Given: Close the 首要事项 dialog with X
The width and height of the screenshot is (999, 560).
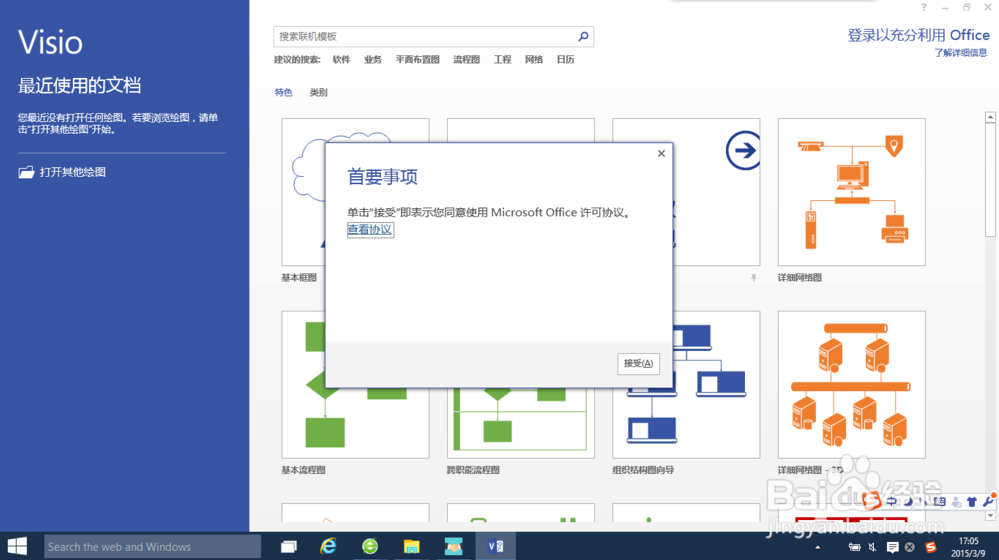Looking at the screenshot, I should tap(661, 154).
